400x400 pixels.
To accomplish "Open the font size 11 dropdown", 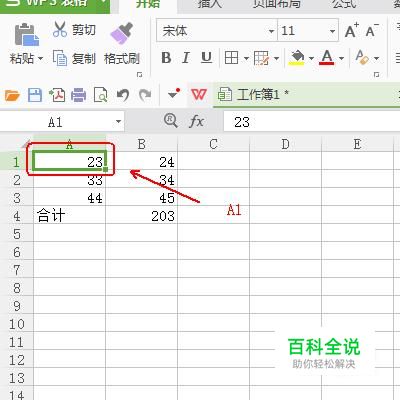I will click(332, 31).
